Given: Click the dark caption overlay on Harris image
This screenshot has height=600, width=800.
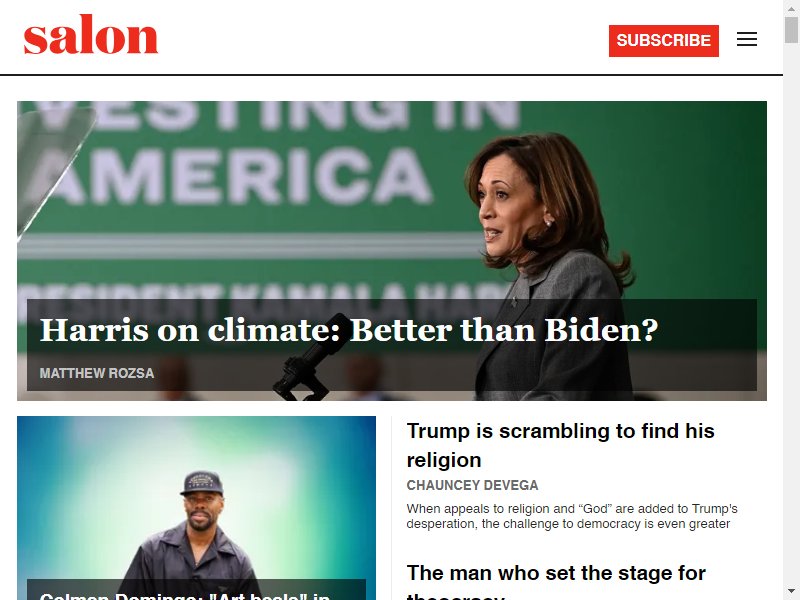Looking at the screenshot, I should [391, 345].
